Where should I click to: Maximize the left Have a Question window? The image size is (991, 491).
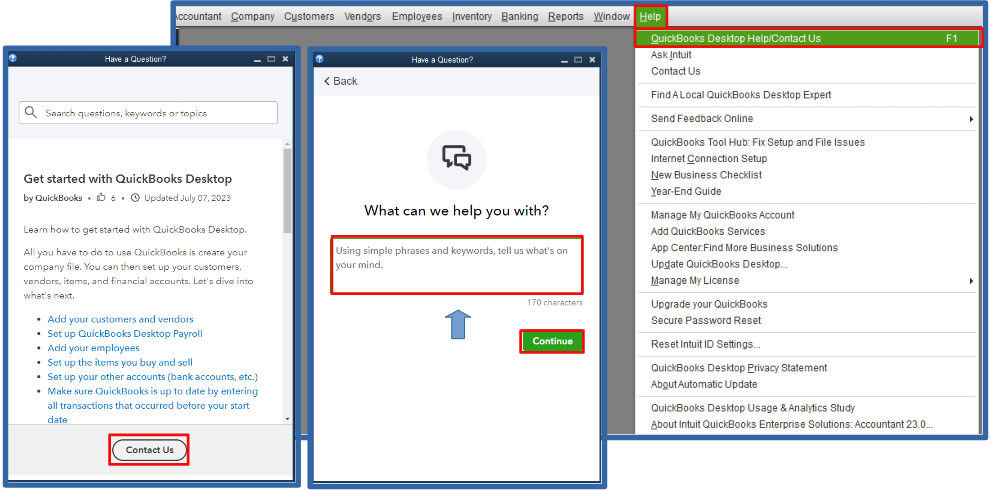[x=271, y=59]
